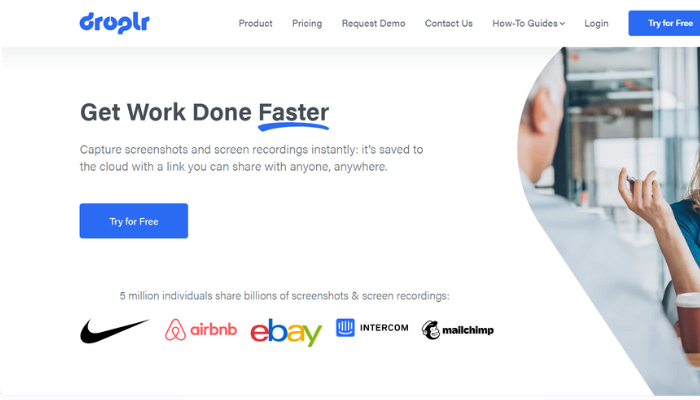Open the Product menu item

(x=255, y=23)
